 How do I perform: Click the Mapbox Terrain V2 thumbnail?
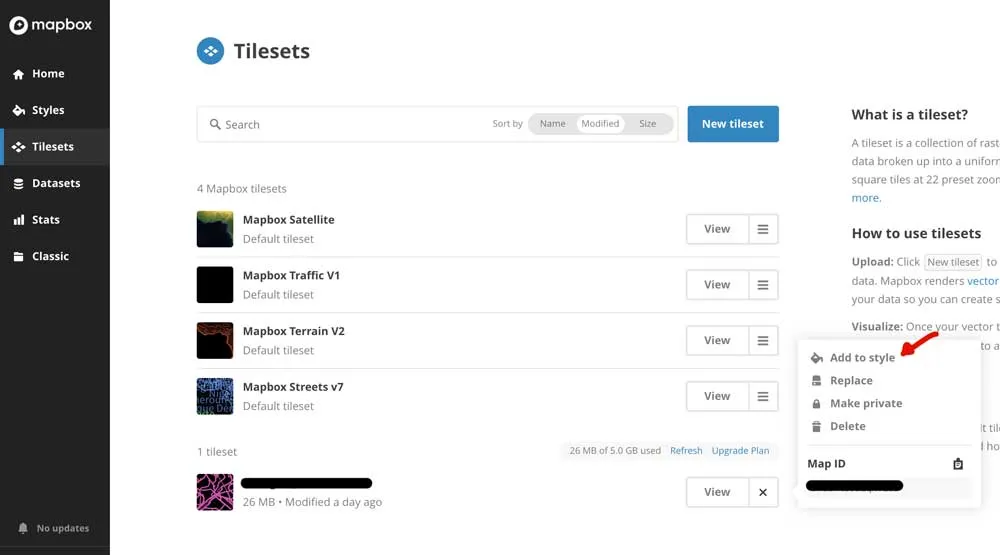215,341
